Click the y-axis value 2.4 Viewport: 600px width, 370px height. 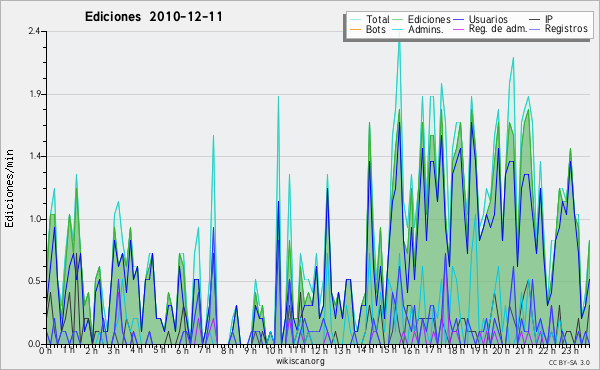pos(34,31)
